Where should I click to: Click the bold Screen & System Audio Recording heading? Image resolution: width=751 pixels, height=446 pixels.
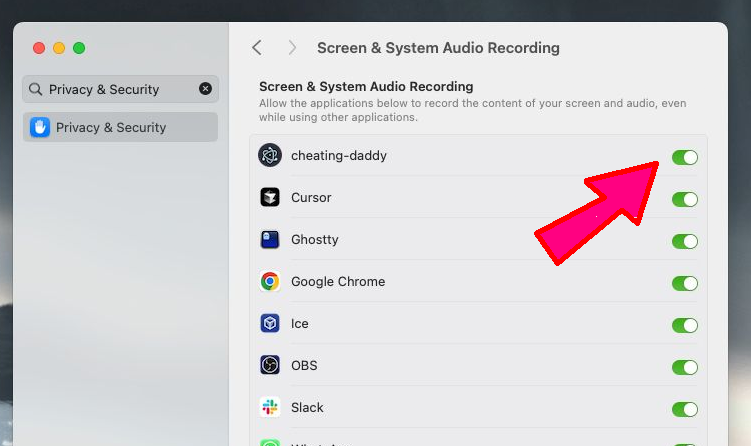366,87
